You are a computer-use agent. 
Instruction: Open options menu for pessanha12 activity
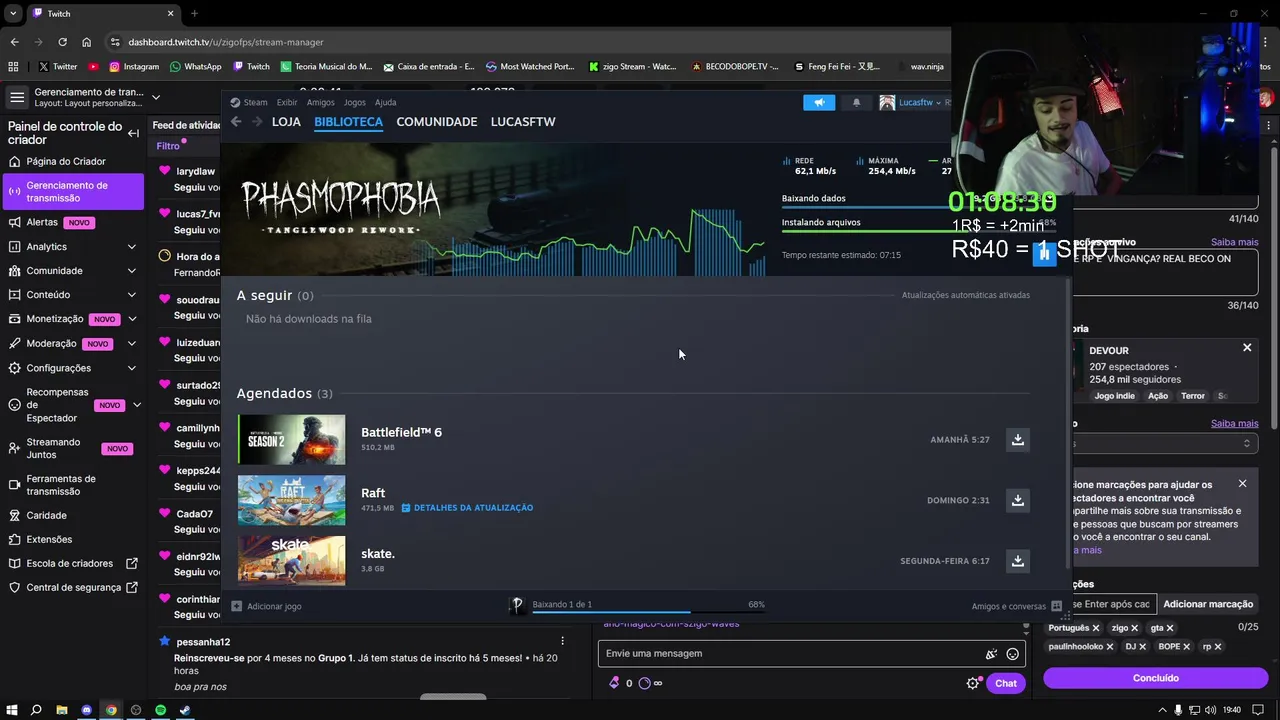click(x=562, y=641)
